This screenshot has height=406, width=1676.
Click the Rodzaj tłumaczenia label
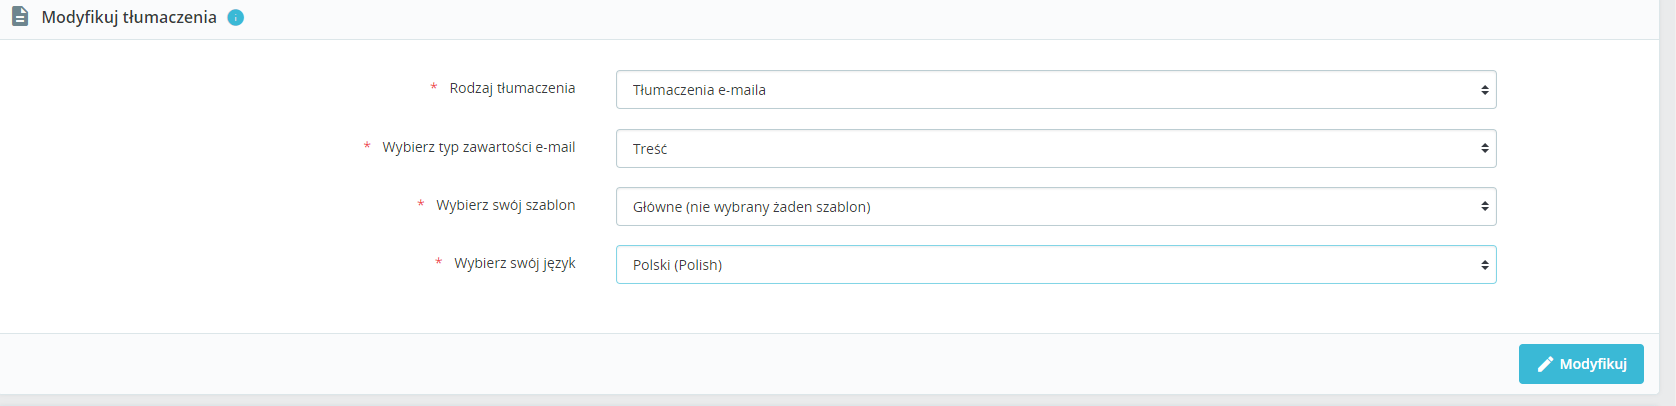tap(512, 88)
